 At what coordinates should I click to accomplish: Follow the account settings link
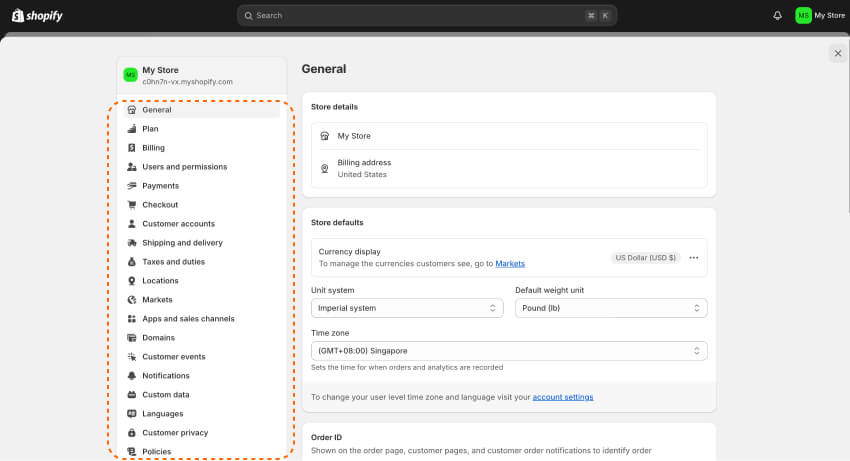[563, 397]
